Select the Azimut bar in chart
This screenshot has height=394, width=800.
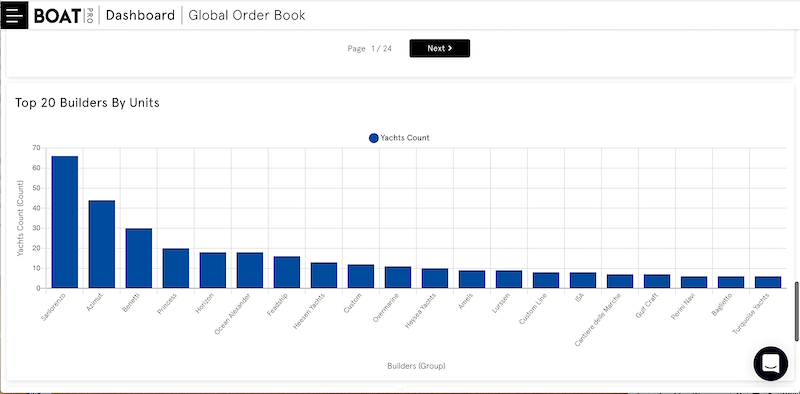pos(102,244)
